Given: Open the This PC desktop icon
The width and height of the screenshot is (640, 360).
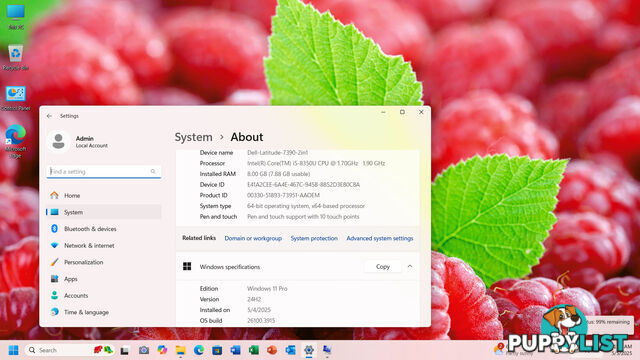Looking at the screenshot, I should click(16, 17).
